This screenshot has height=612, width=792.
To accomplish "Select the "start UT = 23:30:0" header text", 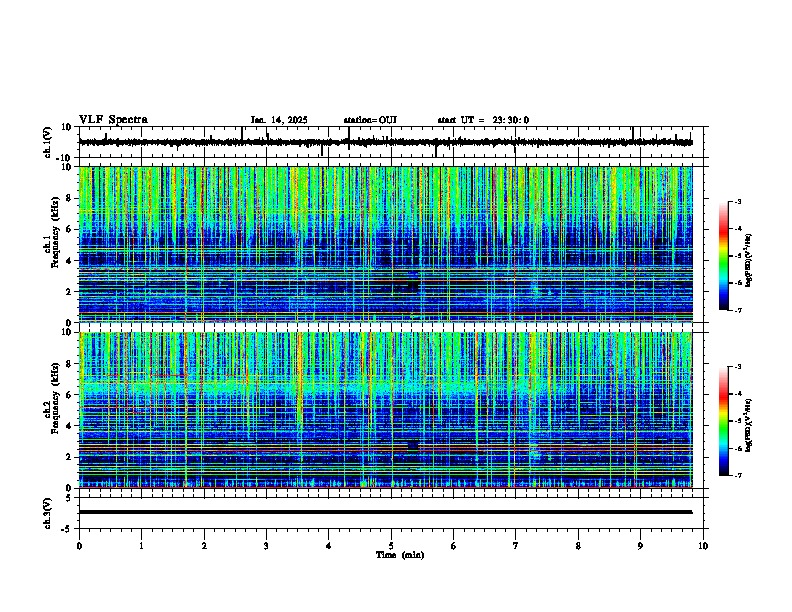I will [x=483, y=120].
